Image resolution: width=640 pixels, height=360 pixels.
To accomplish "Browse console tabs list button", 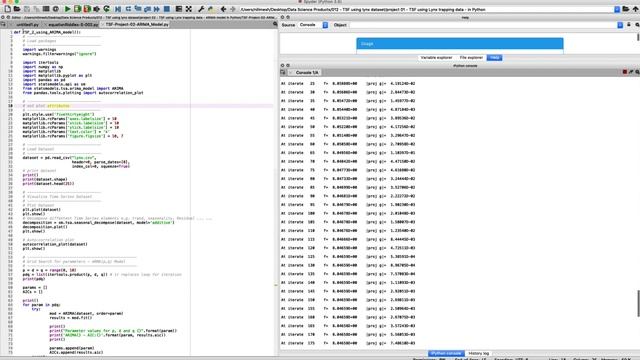I will tap(283, 73).
